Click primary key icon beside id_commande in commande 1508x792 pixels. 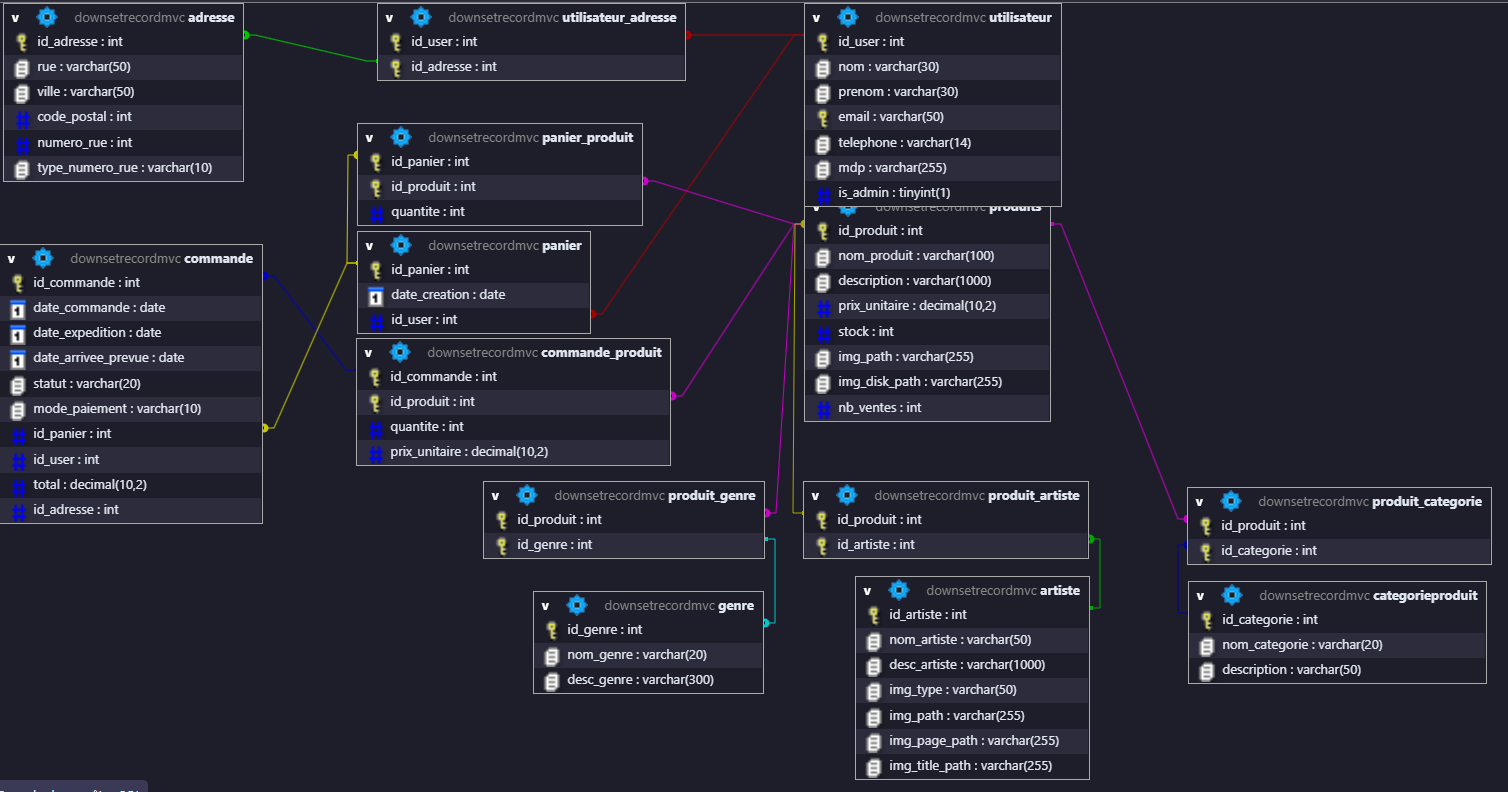[x=18, y=283]
